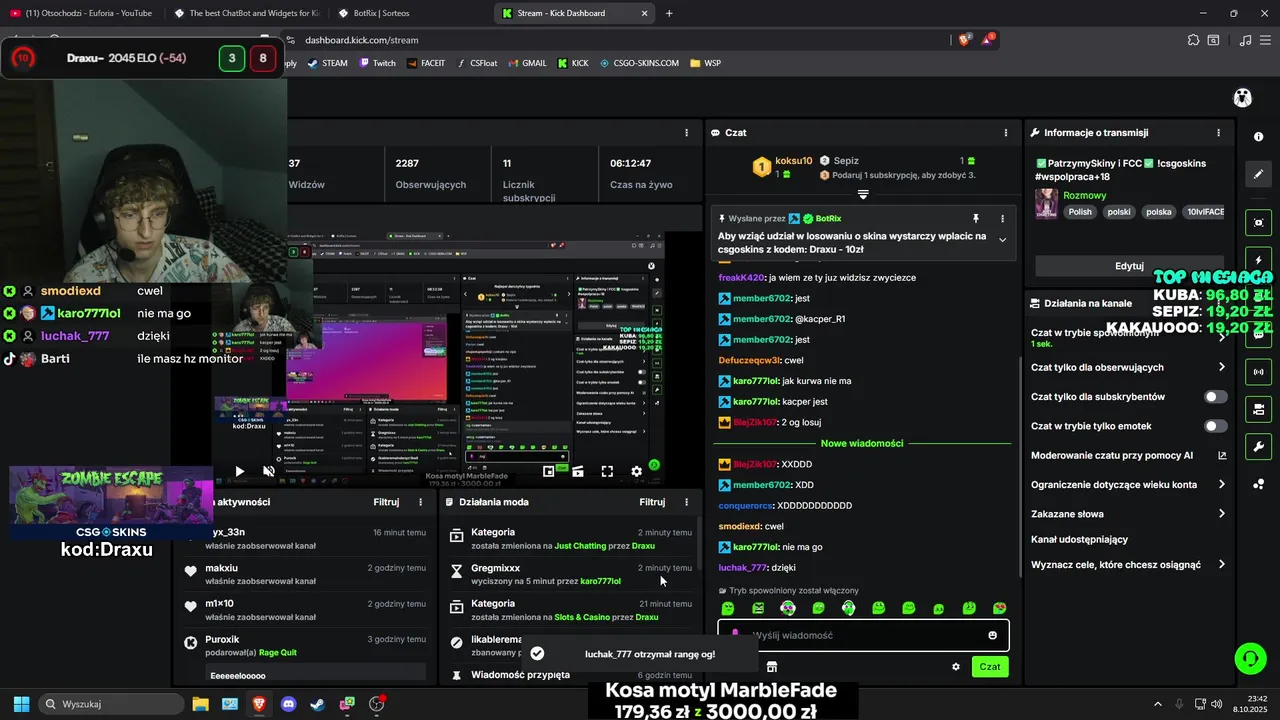Unmute the stream preview audio
The image size is (1280, 720).
(x=268, y=471)
